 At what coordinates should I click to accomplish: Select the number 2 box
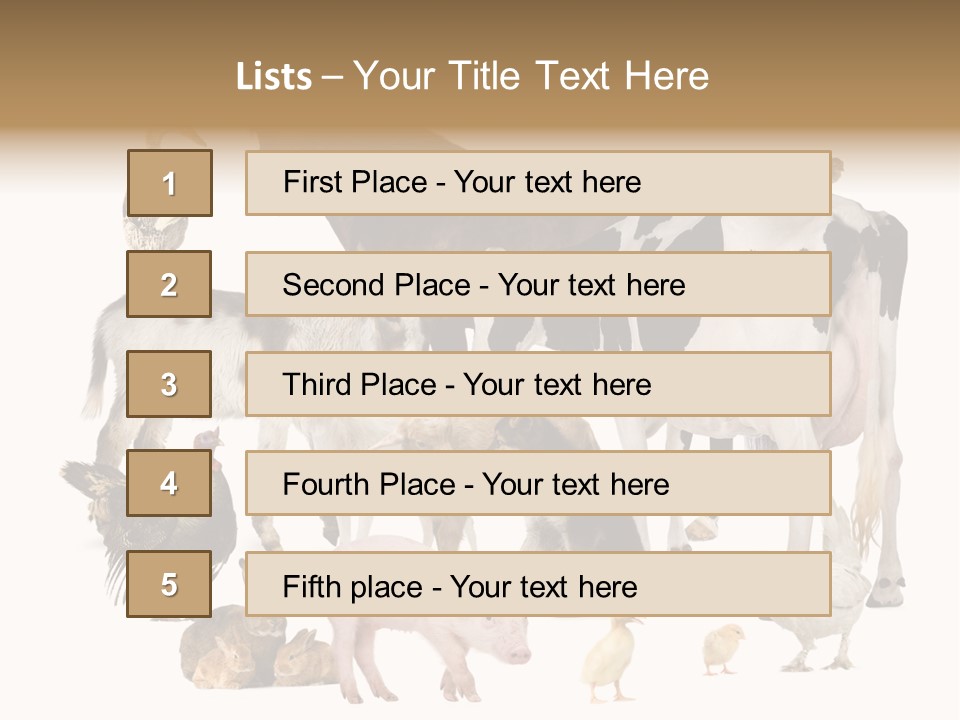[x=169, y=284]
